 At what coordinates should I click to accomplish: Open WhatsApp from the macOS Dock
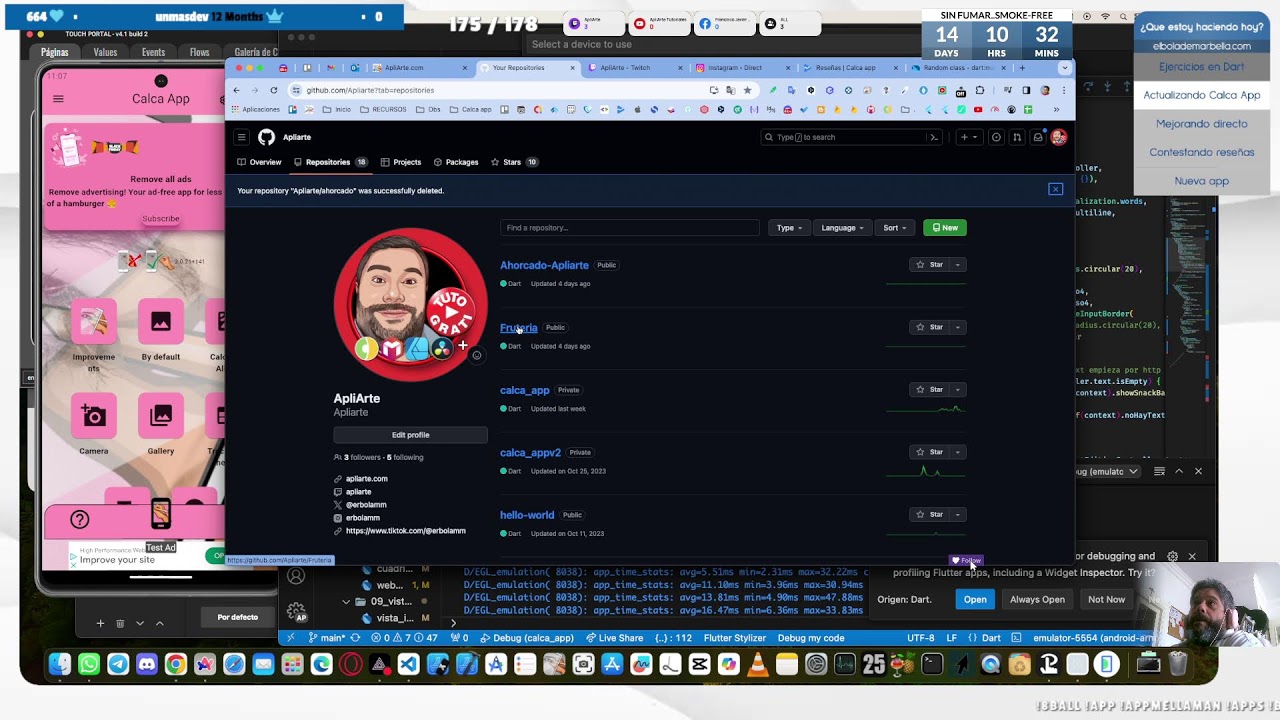[89, 664]
